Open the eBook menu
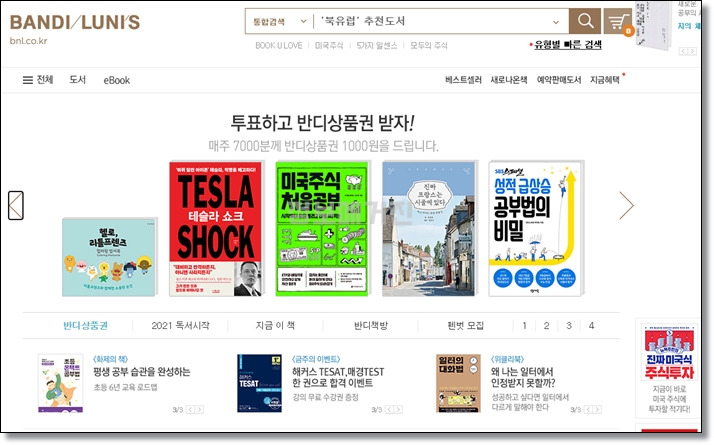The height and width of the screenshot is (445, 714). 117,80
